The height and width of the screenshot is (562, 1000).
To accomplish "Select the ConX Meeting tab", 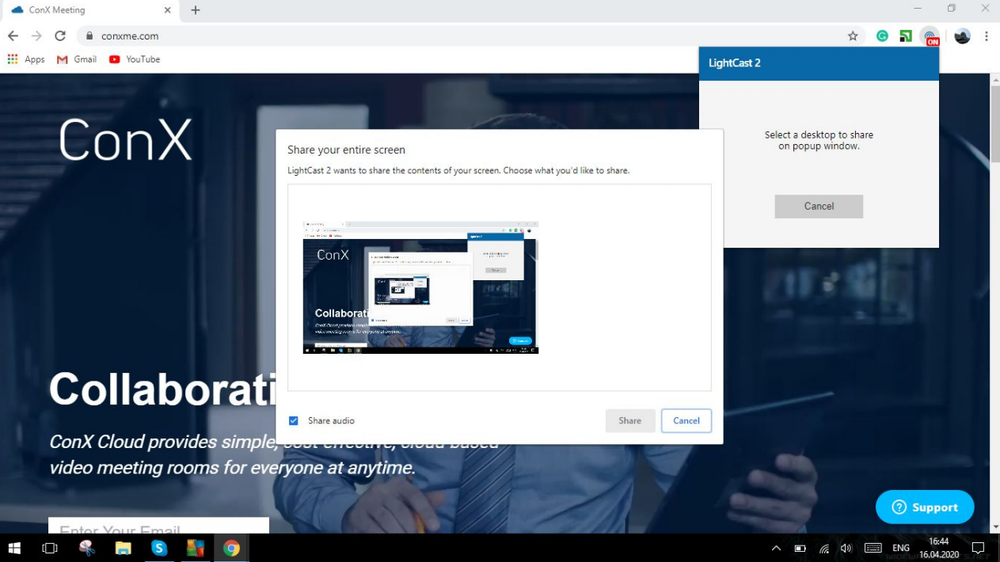I will click(x=89, y=10).
